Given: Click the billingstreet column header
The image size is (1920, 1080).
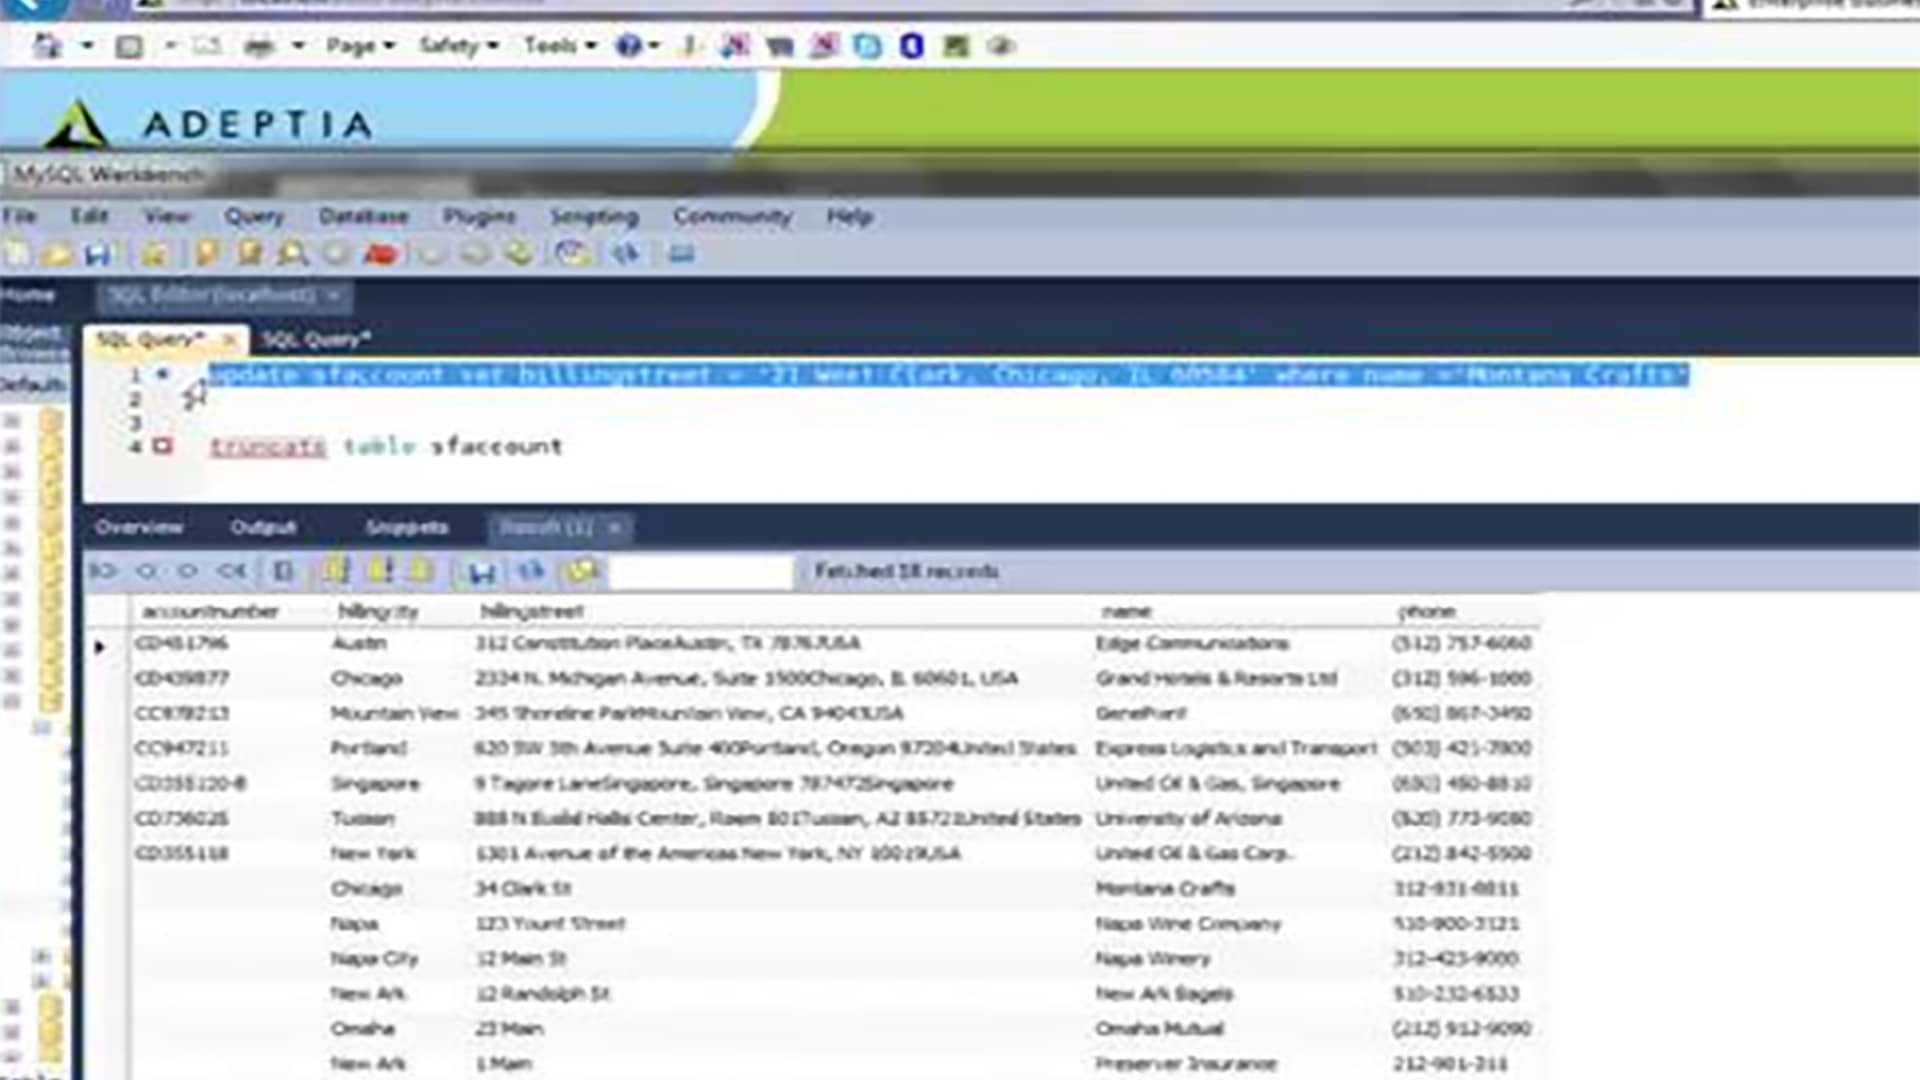Looking at the screenshot, I should (531, 611).
